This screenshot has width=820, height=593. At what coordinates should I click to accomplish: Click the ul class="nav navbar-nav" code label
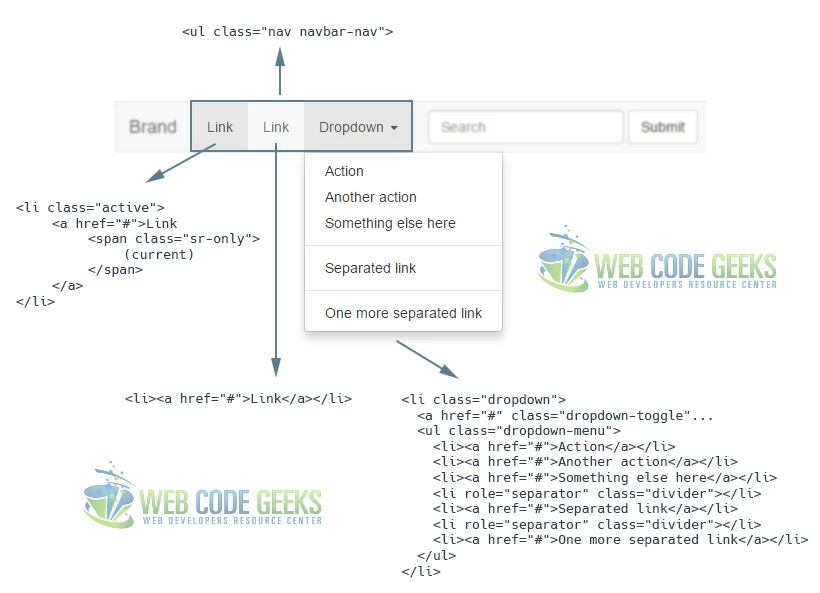[288, 32]
